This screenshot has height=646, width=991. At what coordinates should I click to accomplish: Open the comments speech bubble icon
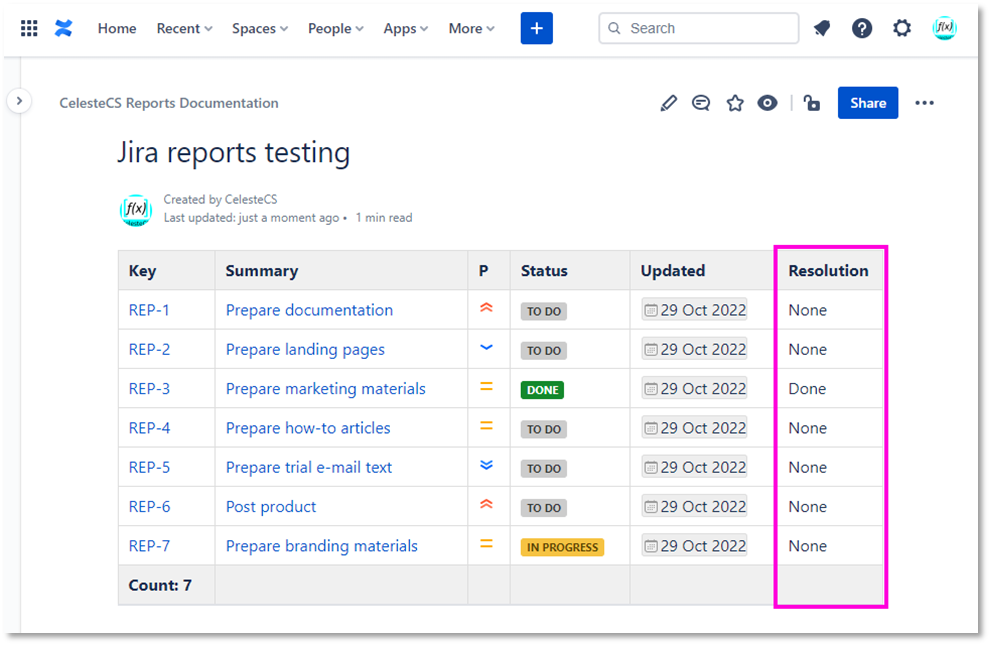[x=701, y=103]
